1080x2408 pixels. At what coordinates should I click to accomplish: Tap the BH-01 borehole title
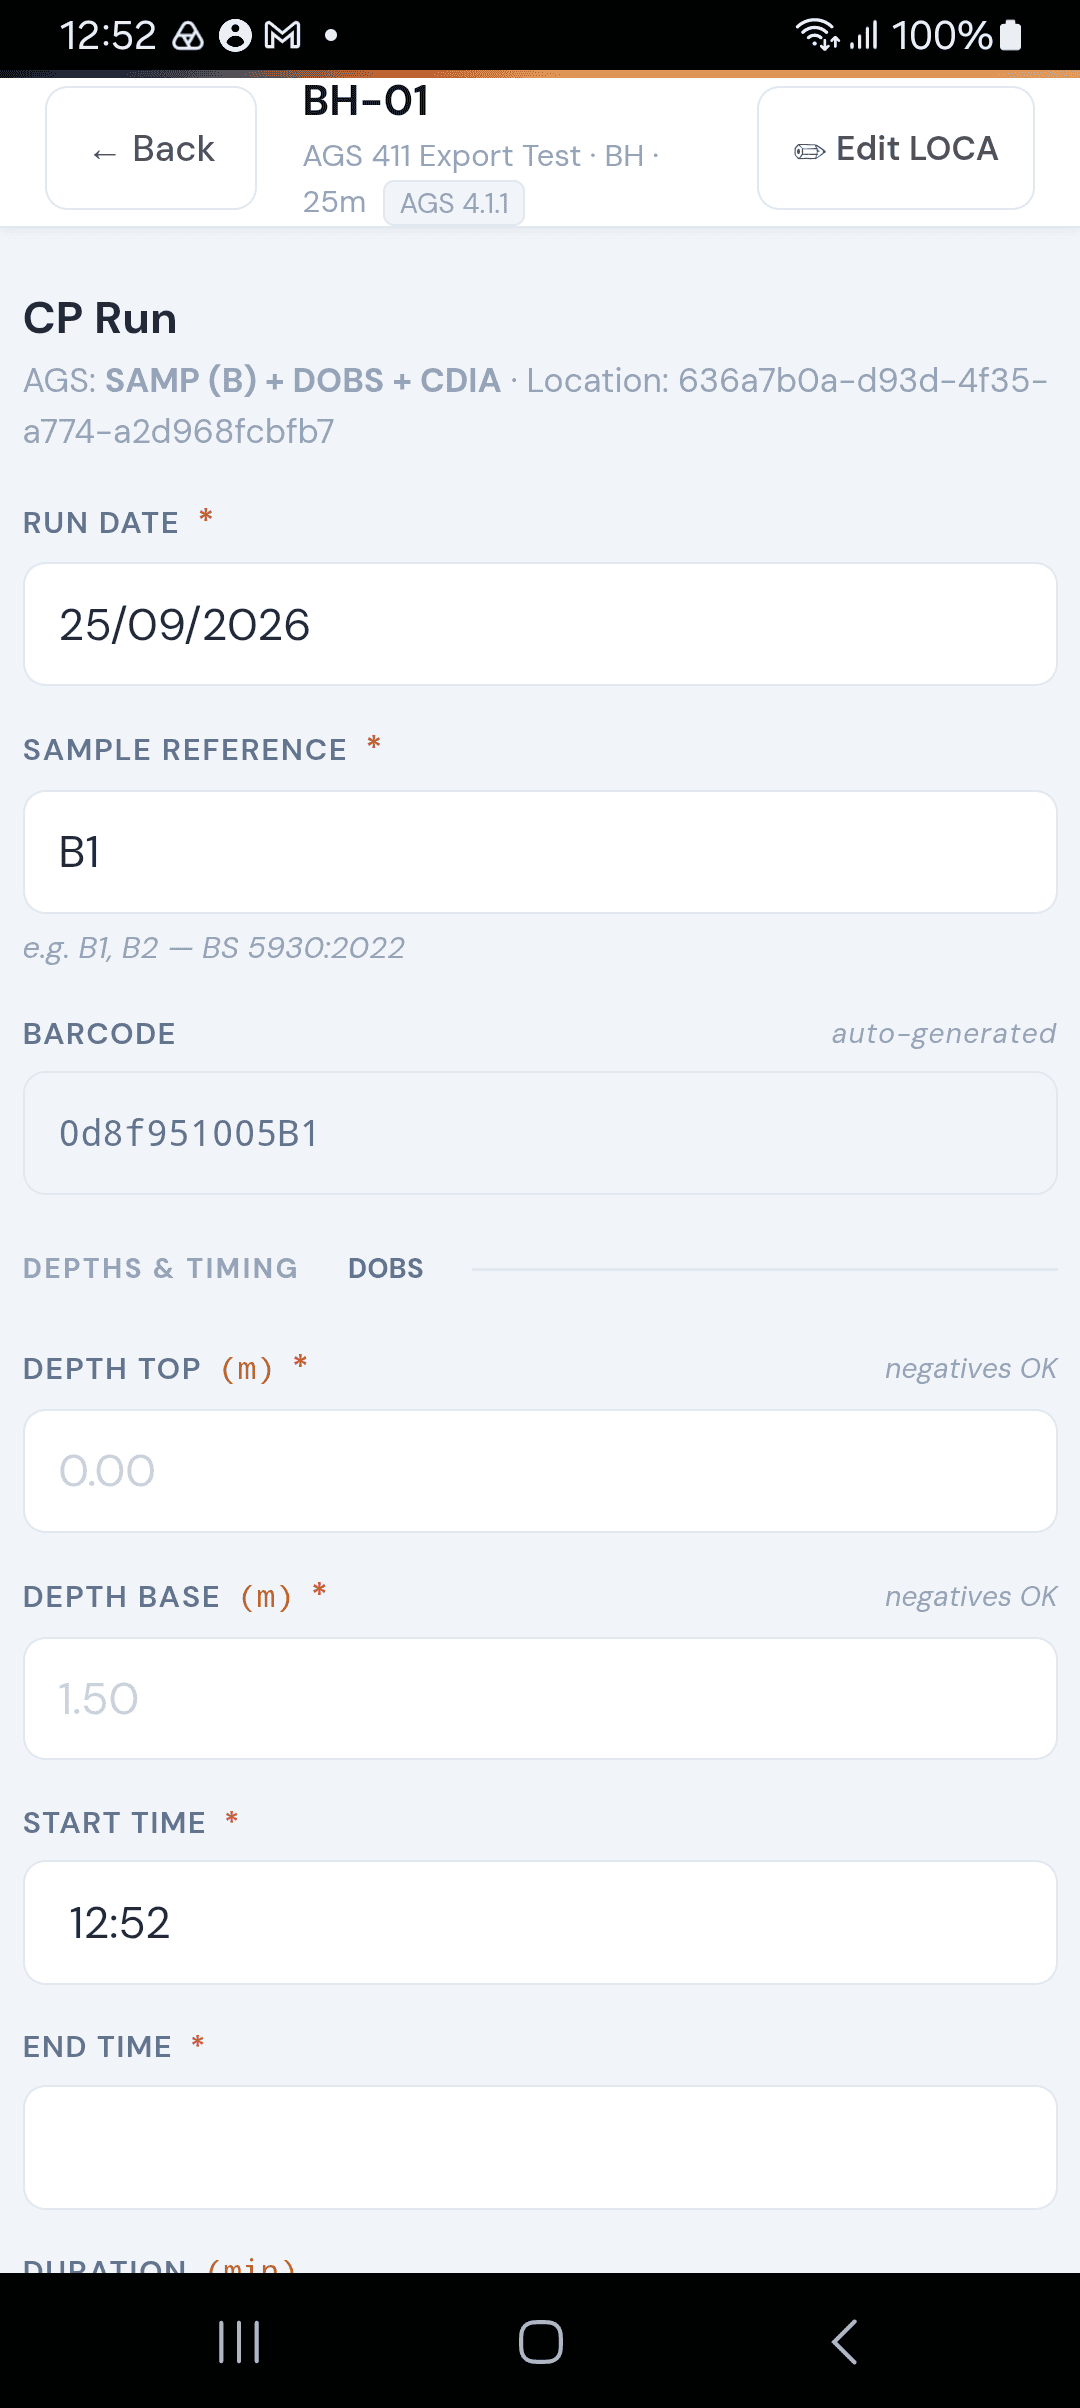pyautogui.click(x=366, y=101)
